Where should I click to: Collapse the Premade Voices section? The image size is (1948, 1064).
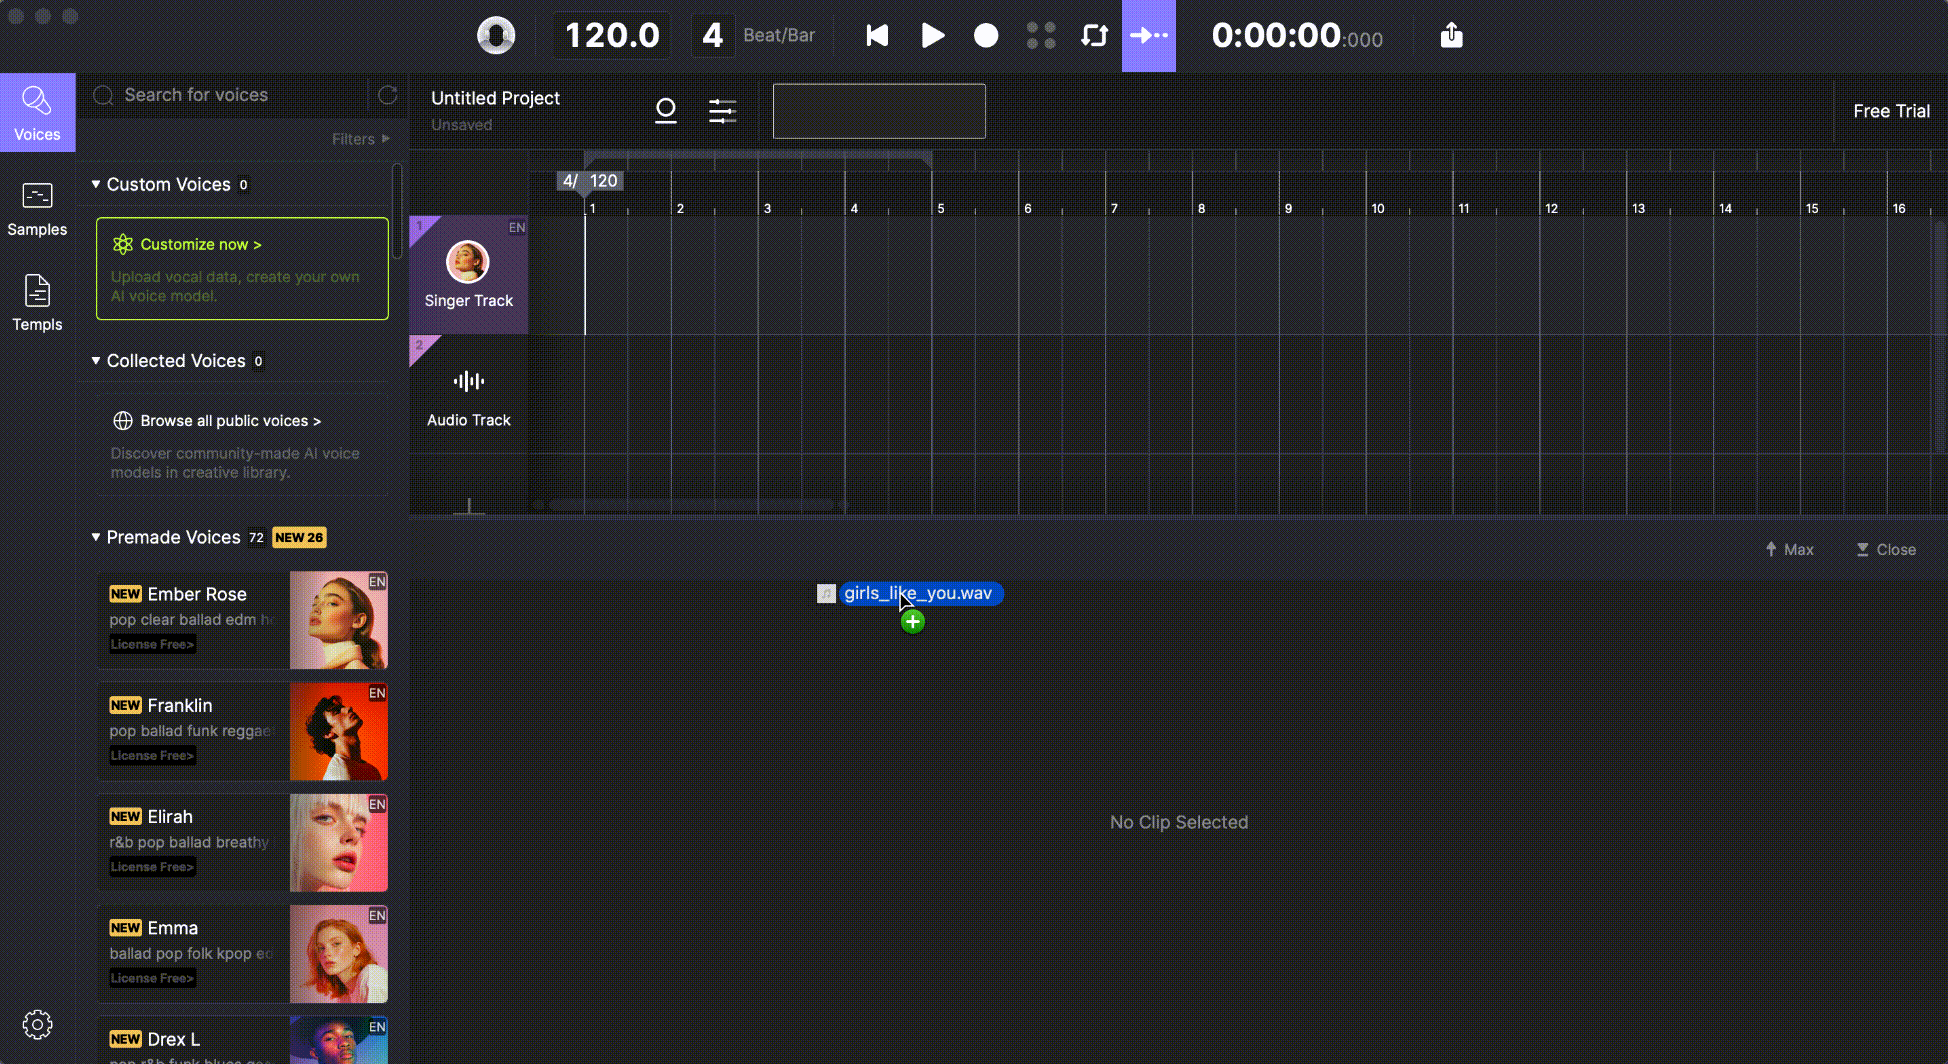pyautogui.click(x=96, y=537)
